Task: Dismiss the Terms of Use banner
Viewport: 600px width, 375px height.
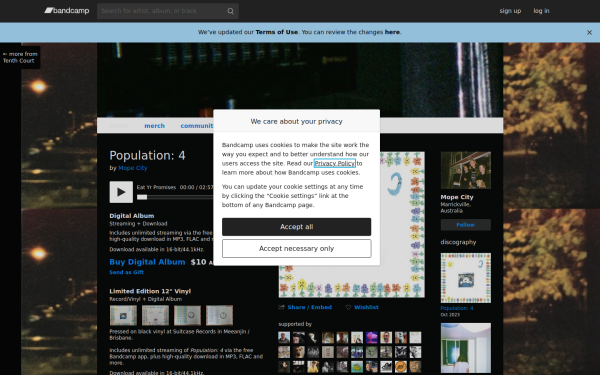Action: click(x=589, y=33)
